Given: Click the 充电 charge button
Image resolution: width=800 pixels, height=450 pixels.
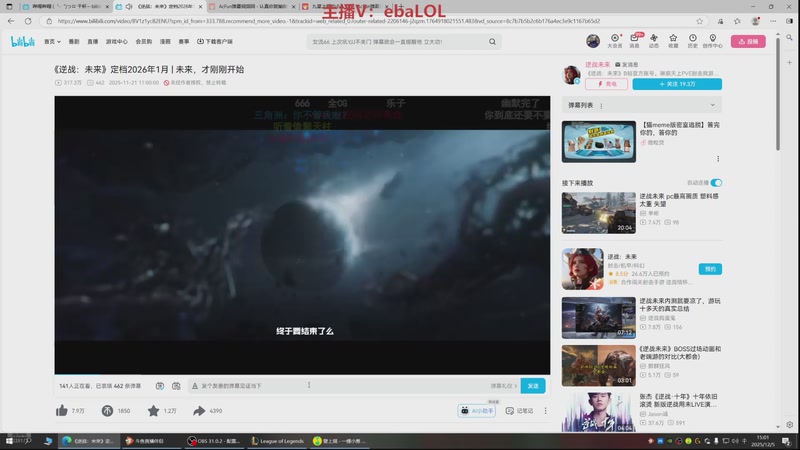Looking at the screenshot, I should 606,84.
